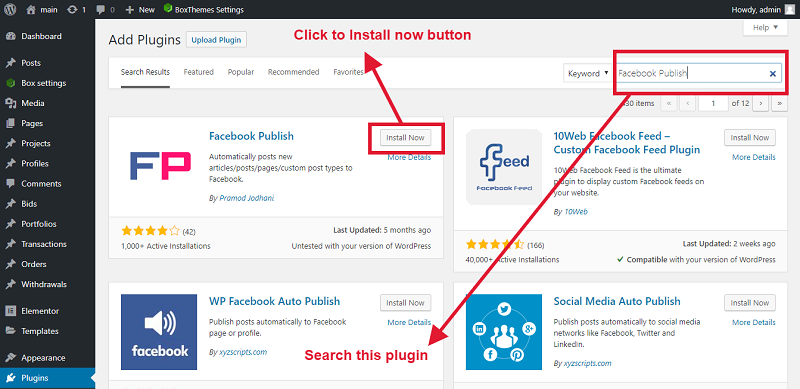This screenshot has height=389, width=800.
Task: Click the plus New item in the admin bar
Action: (140, 9)
